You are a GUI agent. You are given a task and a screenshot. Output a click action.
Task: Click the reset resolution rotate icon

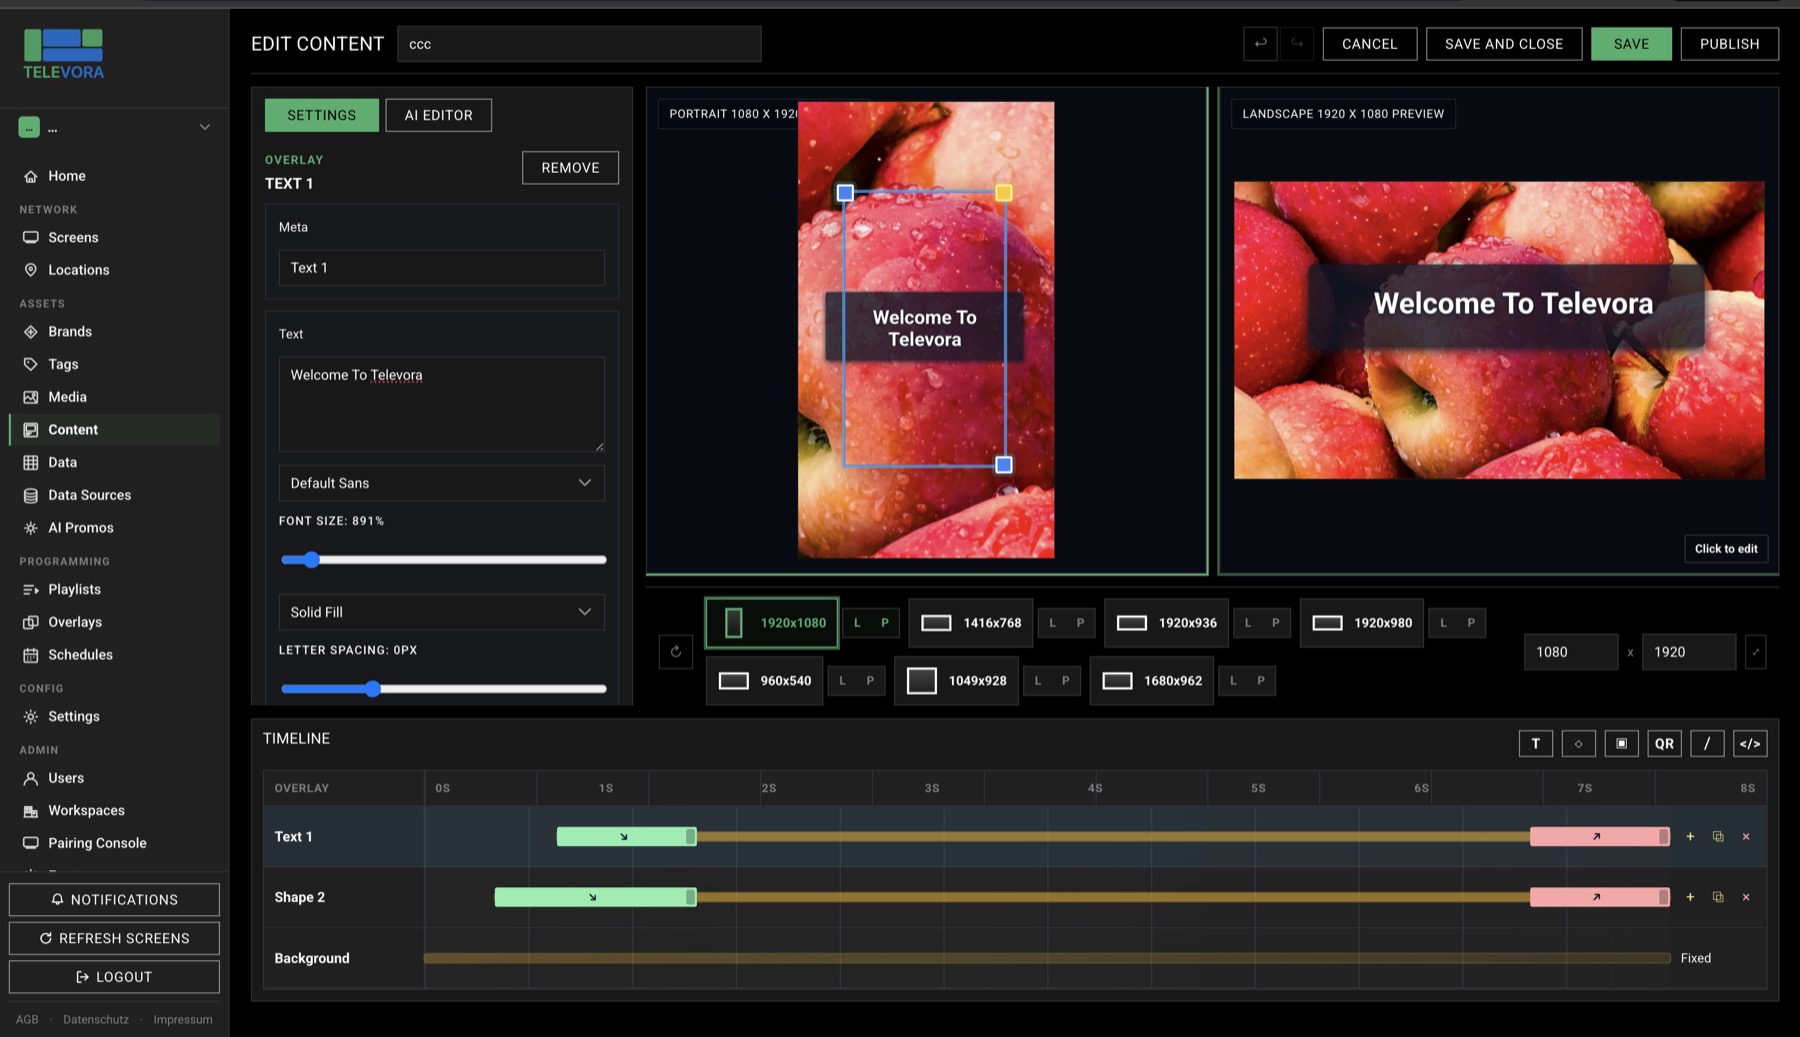tap(676, 651)
